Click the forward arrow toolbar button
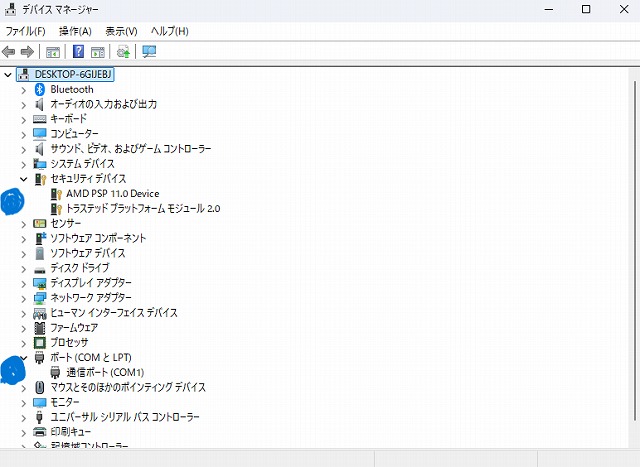Image resolution: width=640 pixels, height=467 pixels. 27,51
